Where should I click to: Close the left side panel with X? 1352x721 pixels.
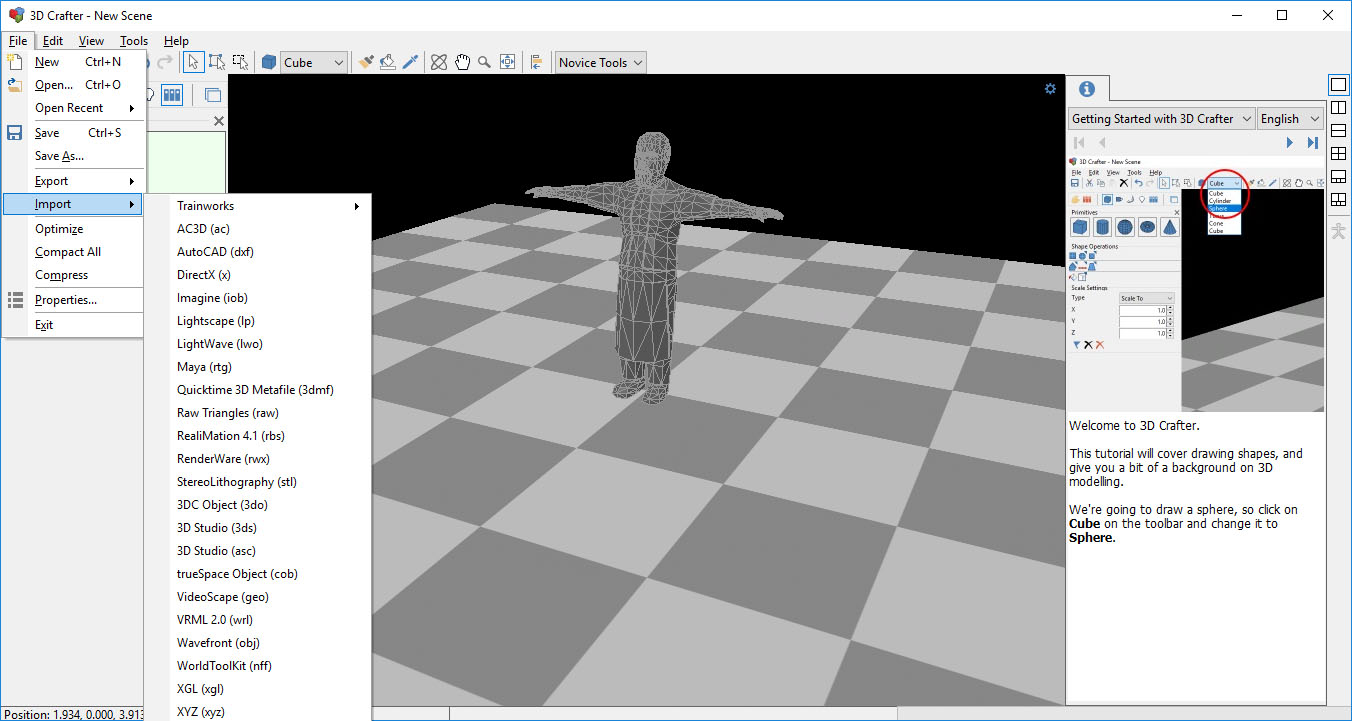[x=219, y=121]
